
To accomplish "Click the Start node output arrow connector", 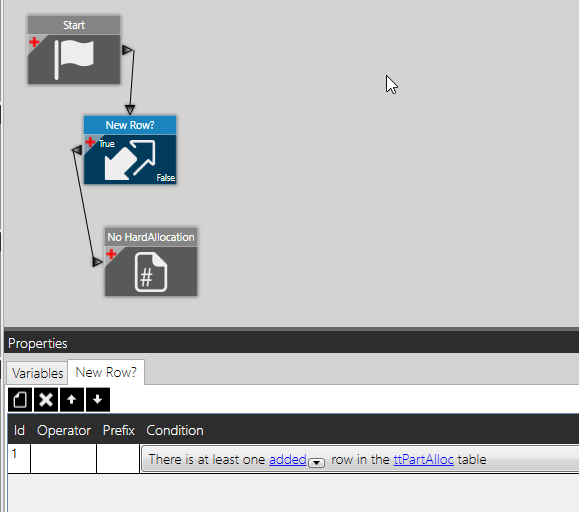I will (x=127, y=50).
